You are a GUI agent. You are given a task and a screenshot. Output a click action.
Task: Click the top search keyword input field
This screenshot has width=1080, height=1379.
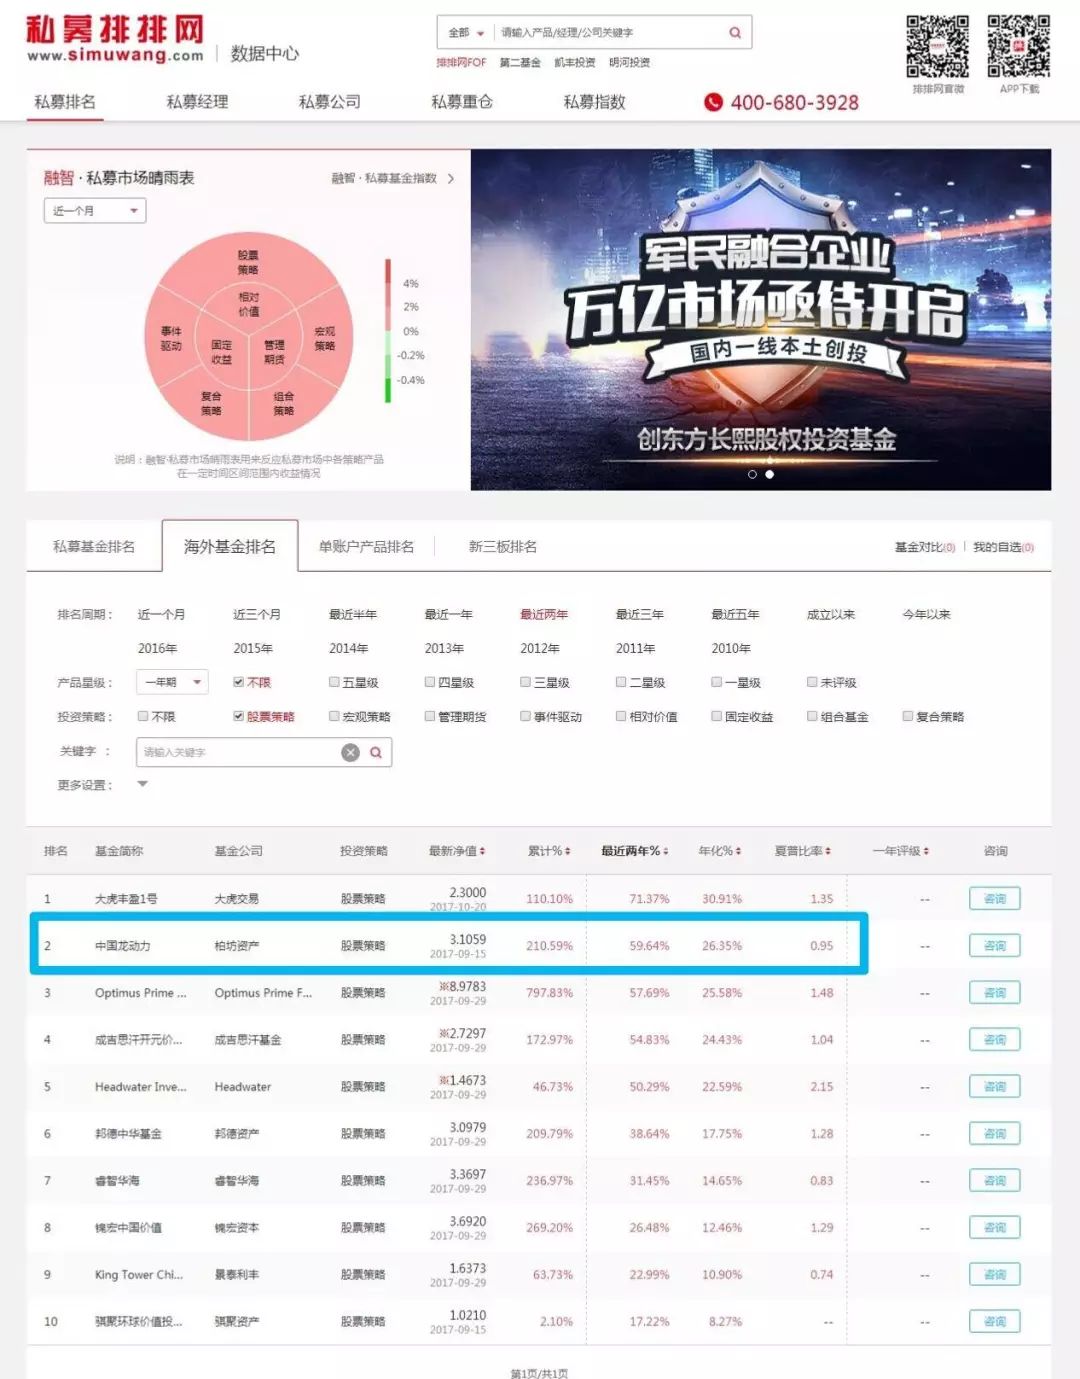pyautogui.click(x=610, y=33)
